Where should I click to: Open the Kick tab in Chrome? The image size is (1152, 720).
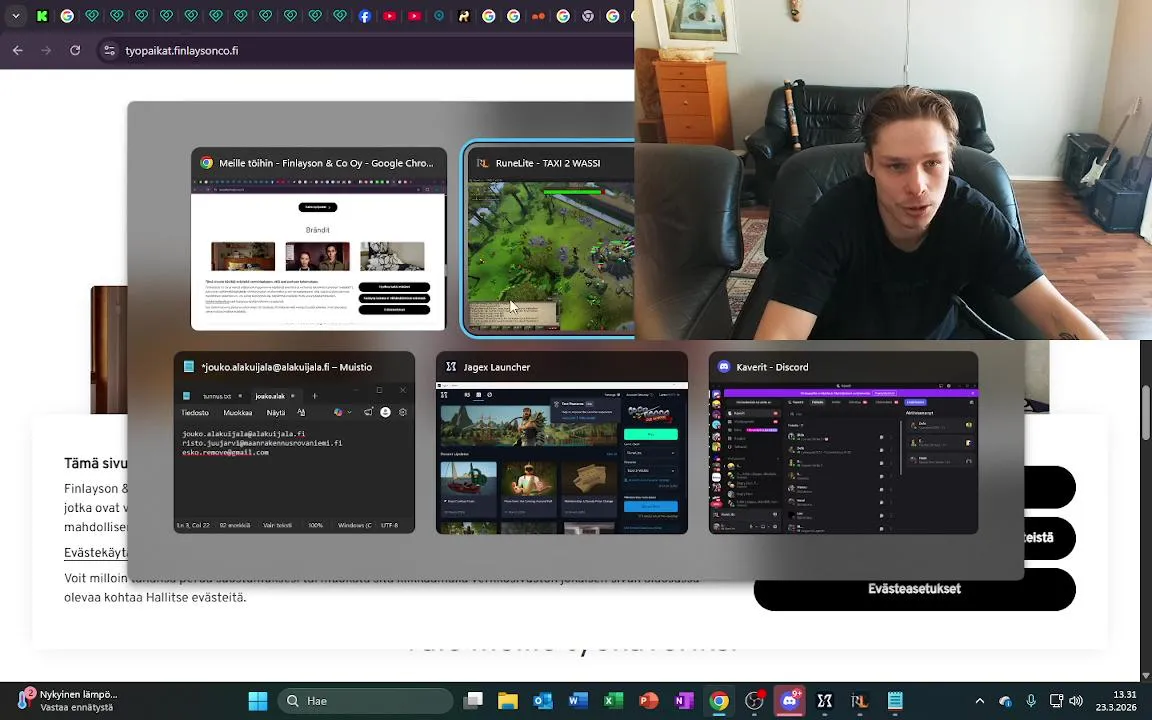(x=42, y=15)
